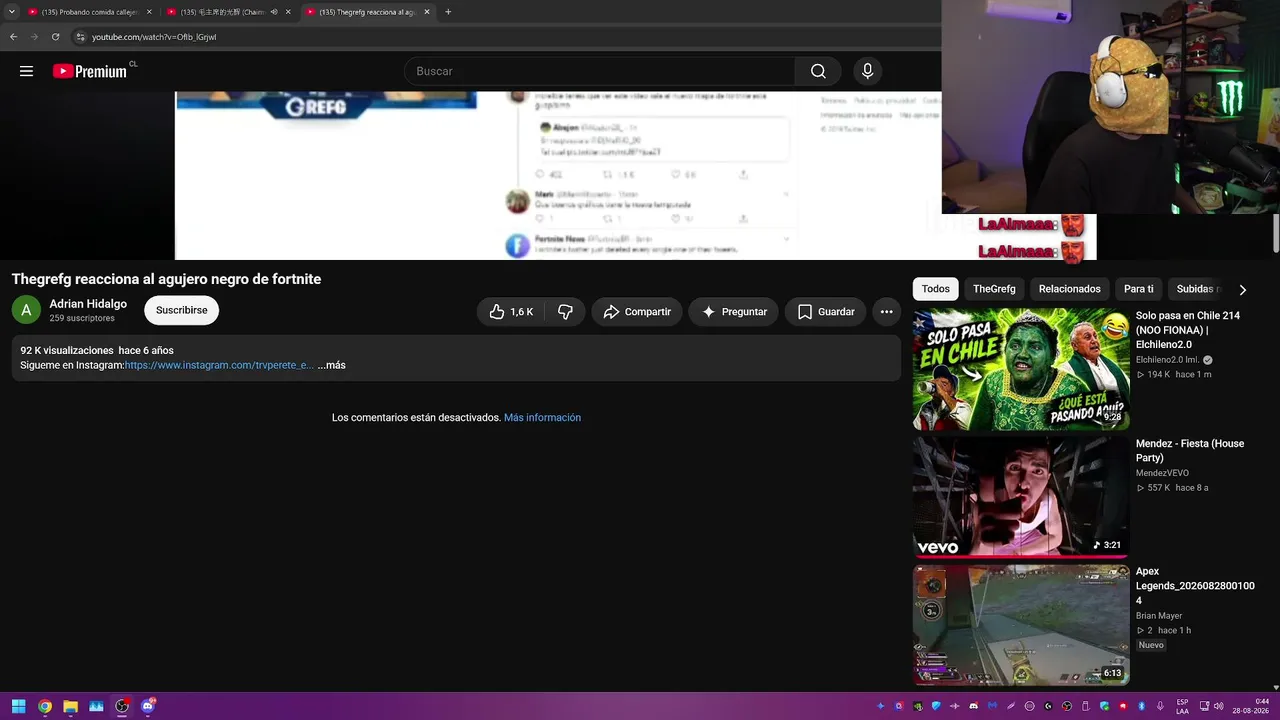The width and height of the screenshot is (1280, 720).
Task: Open Más información about disabled comments
Action: [x=542, y=417]
